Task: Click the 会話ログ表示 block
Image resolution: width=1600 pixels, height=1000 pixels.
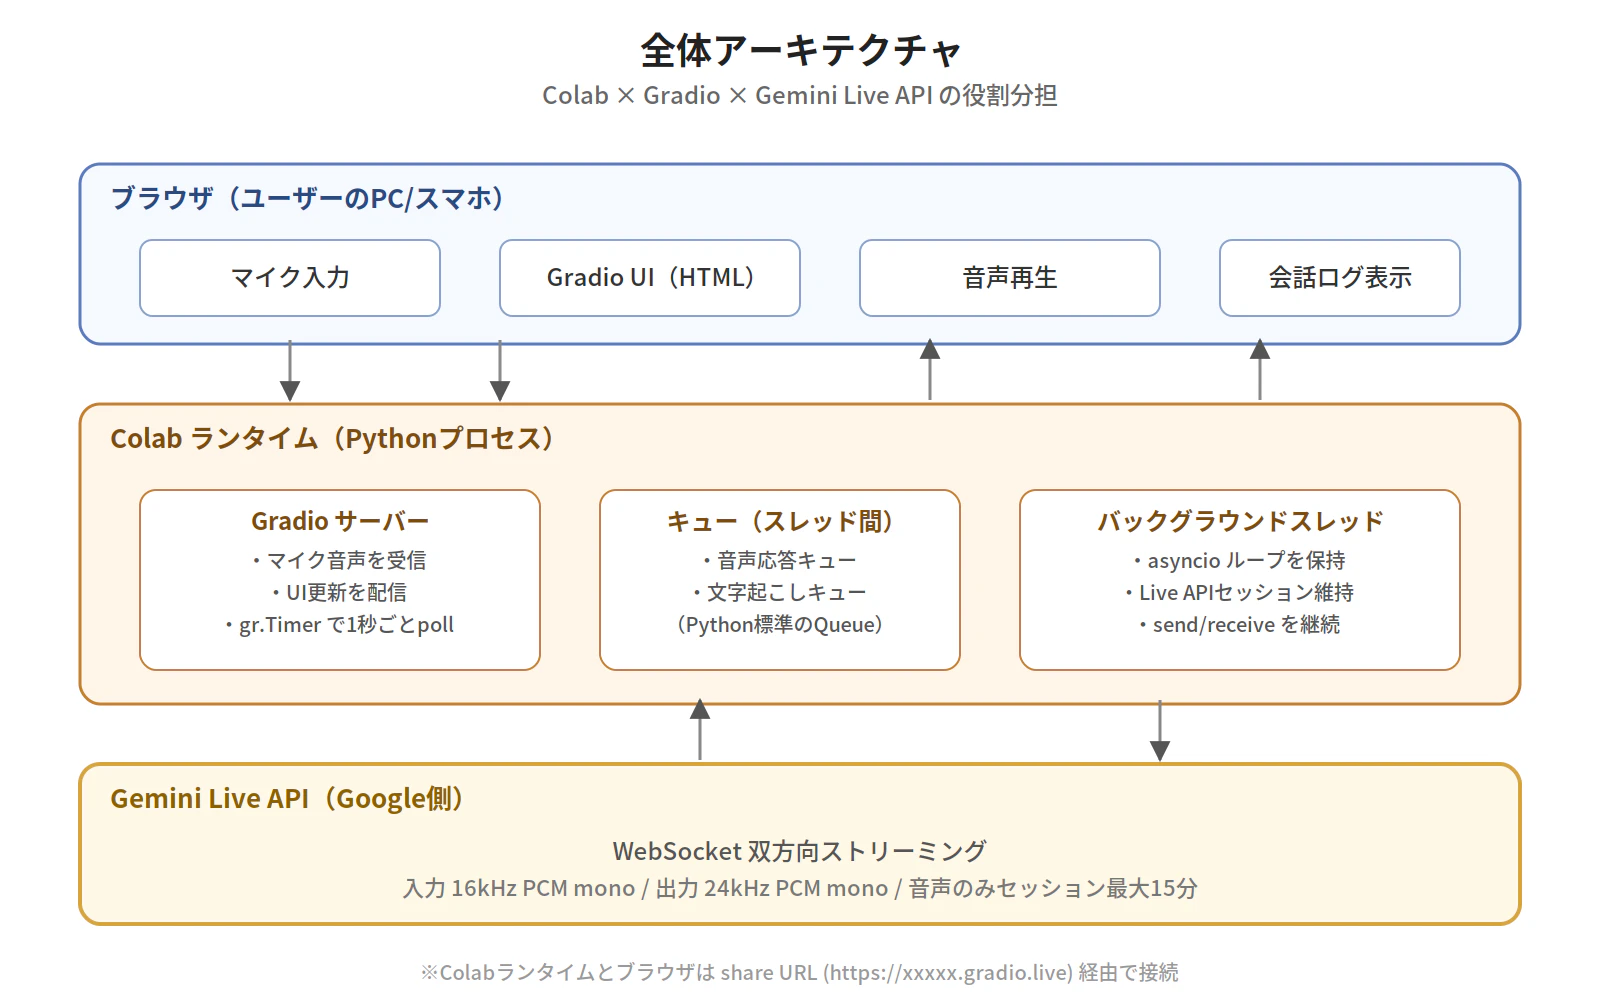Action: (x=1338, y=278)
